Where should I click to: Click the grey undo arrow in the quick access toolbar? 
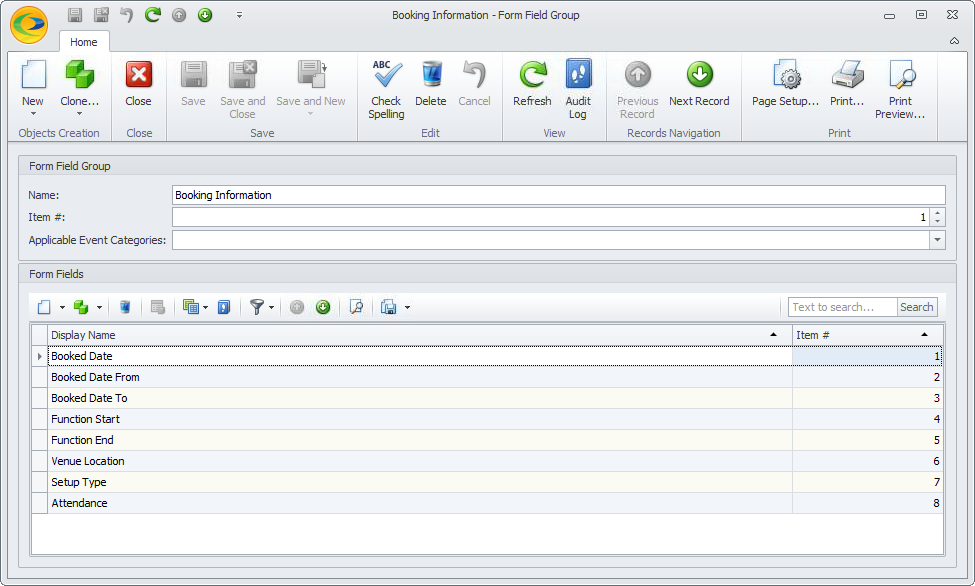click(x=127, y=14)
